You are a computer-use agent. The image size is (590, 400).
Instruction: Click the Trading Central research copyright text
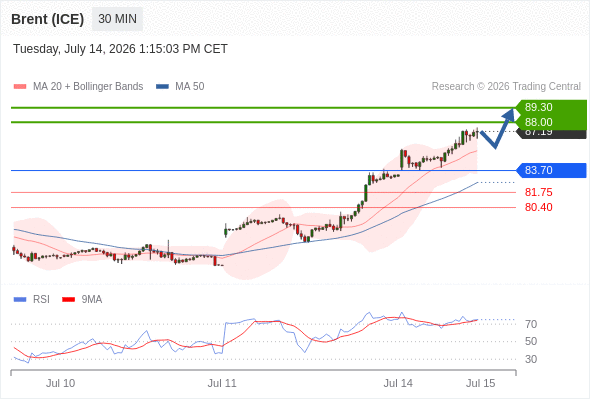click(x=506, y=87)
